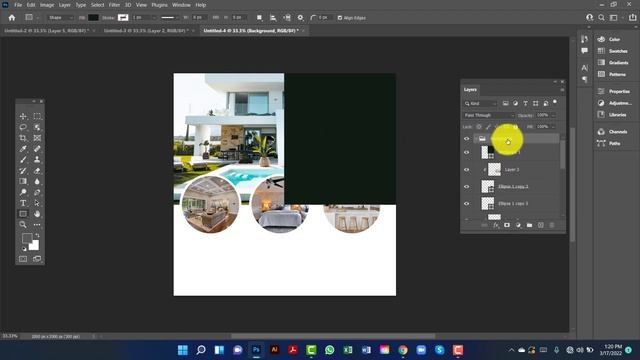Toggle the layer filtering on/off switch
The width and height of the screenshot is (640, 360).
555,102
